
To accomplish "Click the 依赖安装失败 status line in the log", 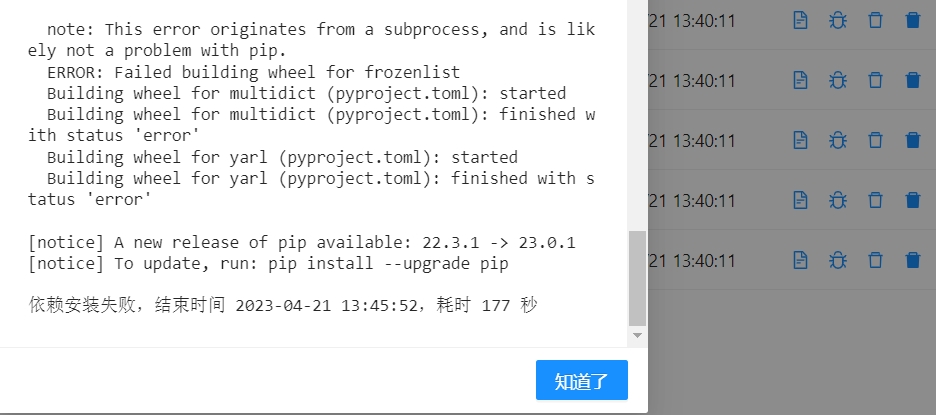I will click(x=283, y=305).
